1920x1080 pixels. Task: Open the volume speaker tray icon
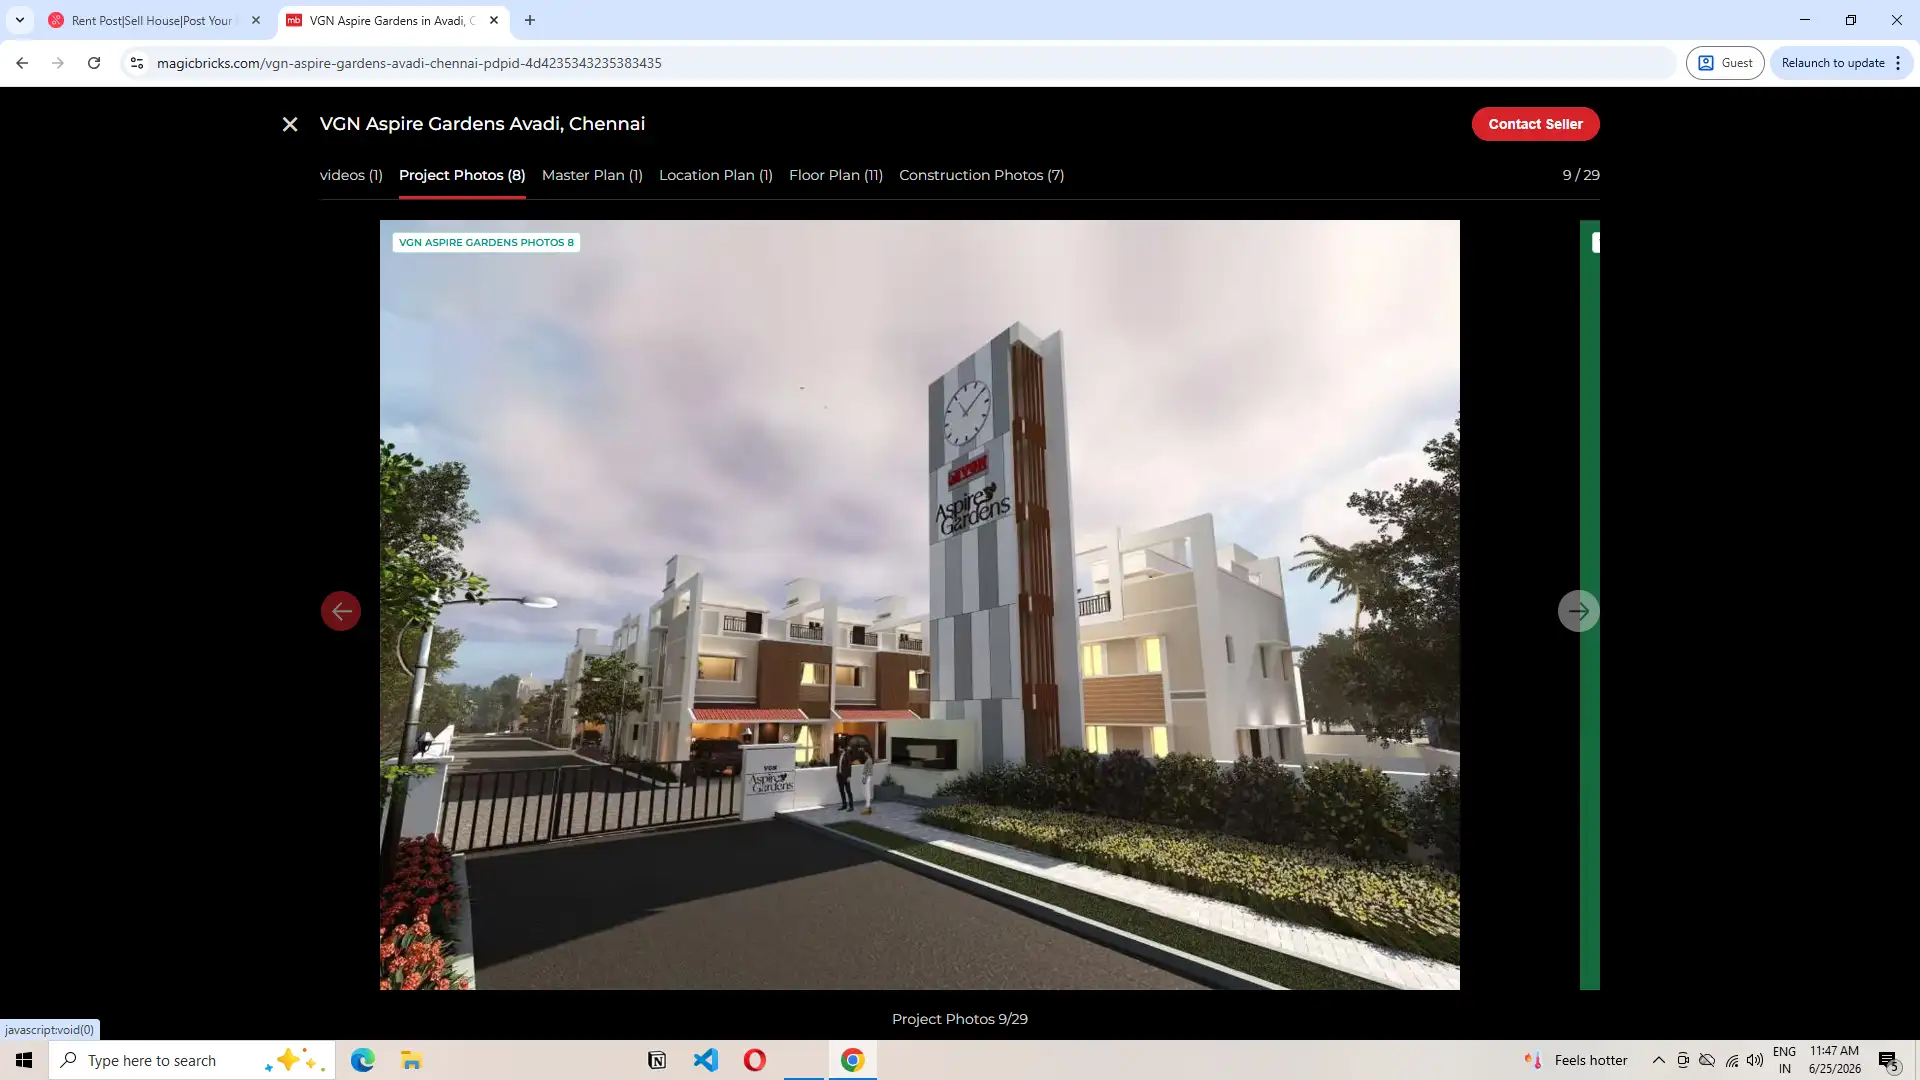[x=1755, y=1060]
